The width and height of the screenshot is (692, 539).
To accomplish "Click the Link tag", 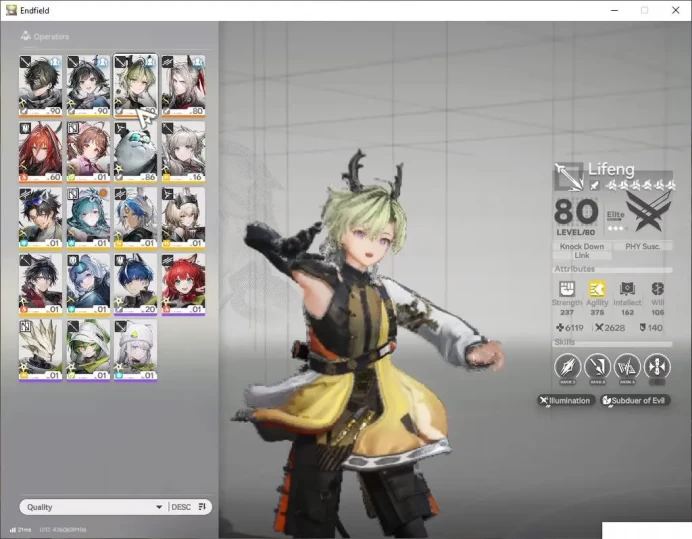I will 582,255.
